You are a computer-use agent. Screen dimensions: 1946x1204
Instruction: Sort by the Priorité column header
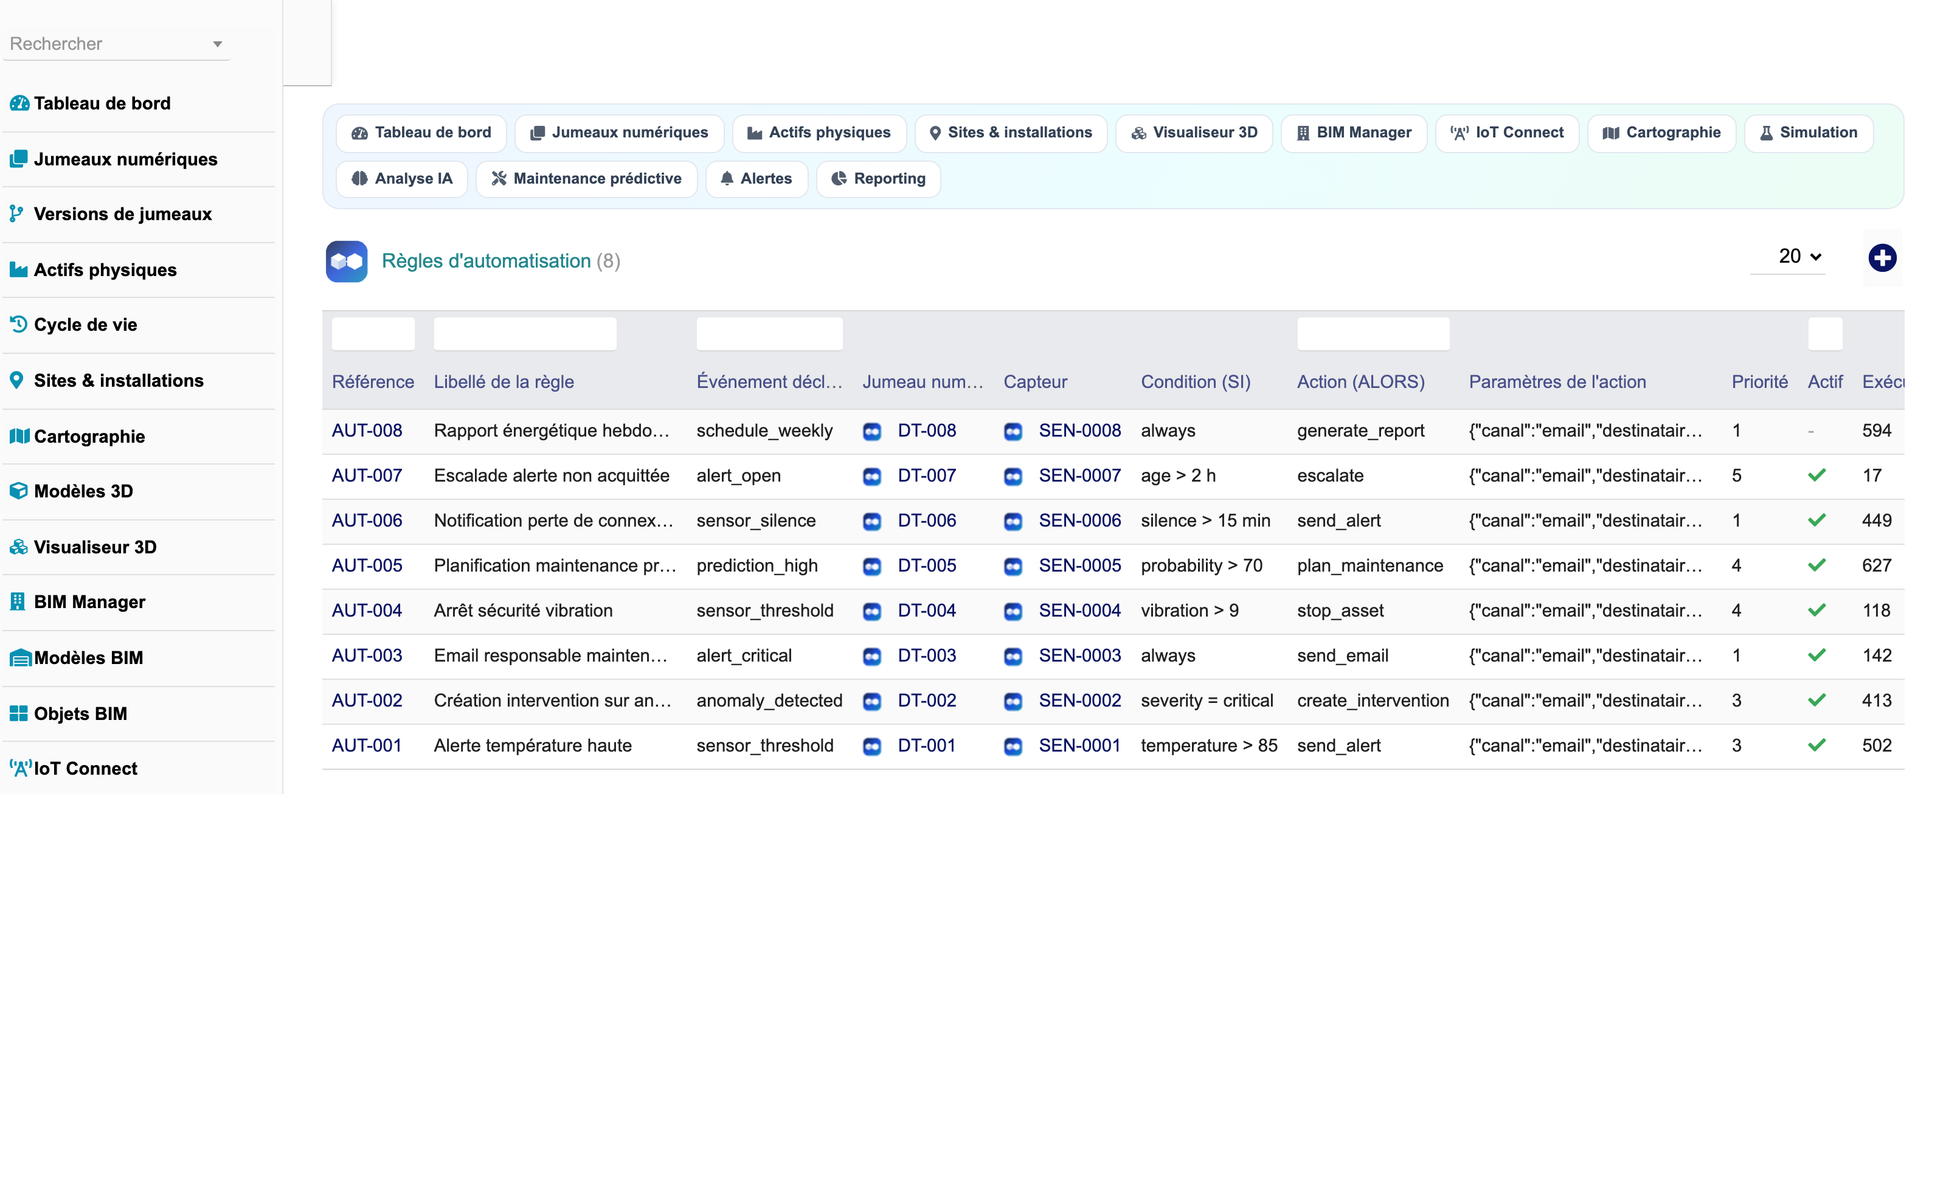1759,382
